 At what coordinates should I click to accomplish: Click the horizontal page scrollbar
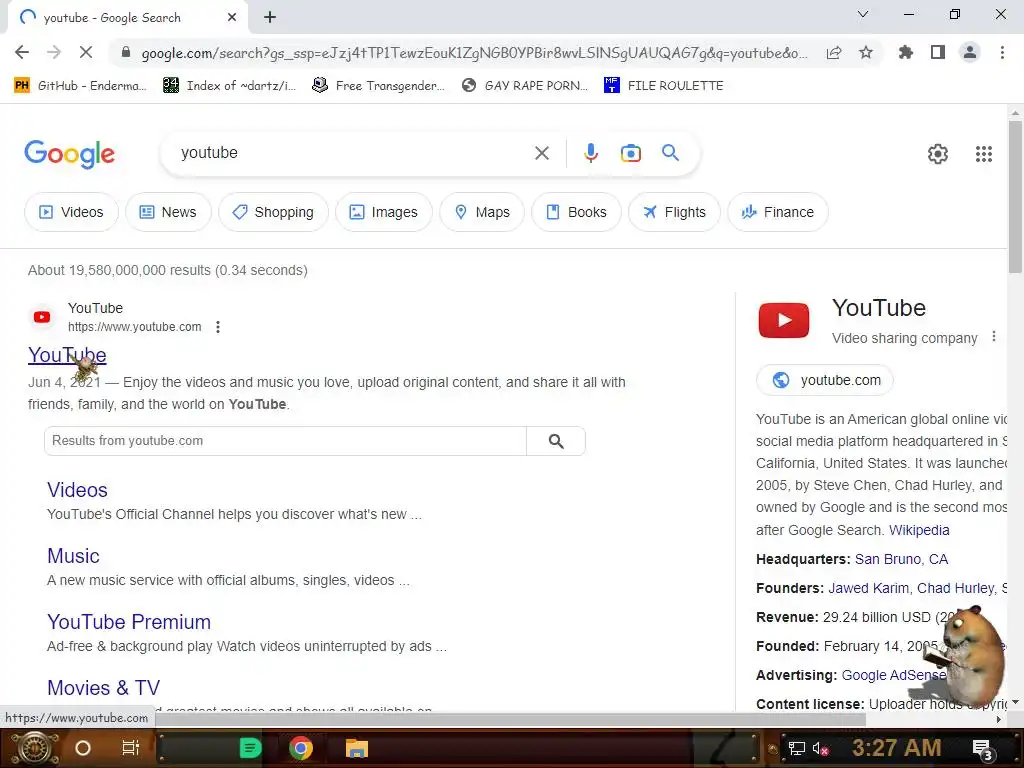point(509,719)
